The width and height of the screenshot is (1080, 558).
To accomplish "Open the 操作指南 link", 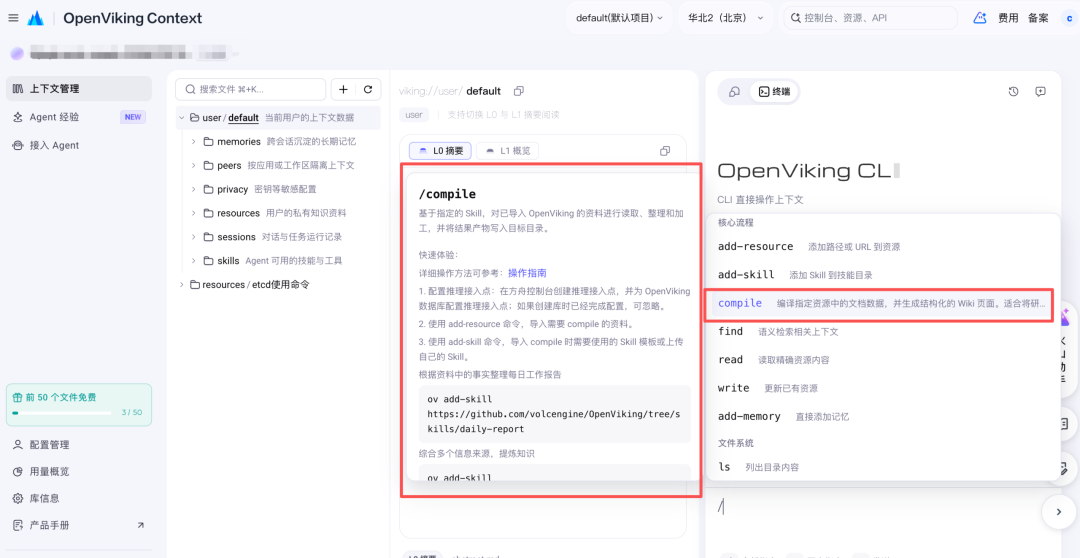I will [528, 273].
